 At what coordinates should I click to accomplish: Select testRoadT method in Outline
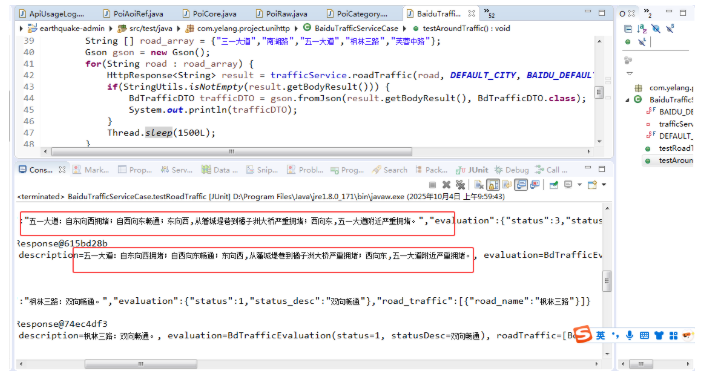point(669,148)
